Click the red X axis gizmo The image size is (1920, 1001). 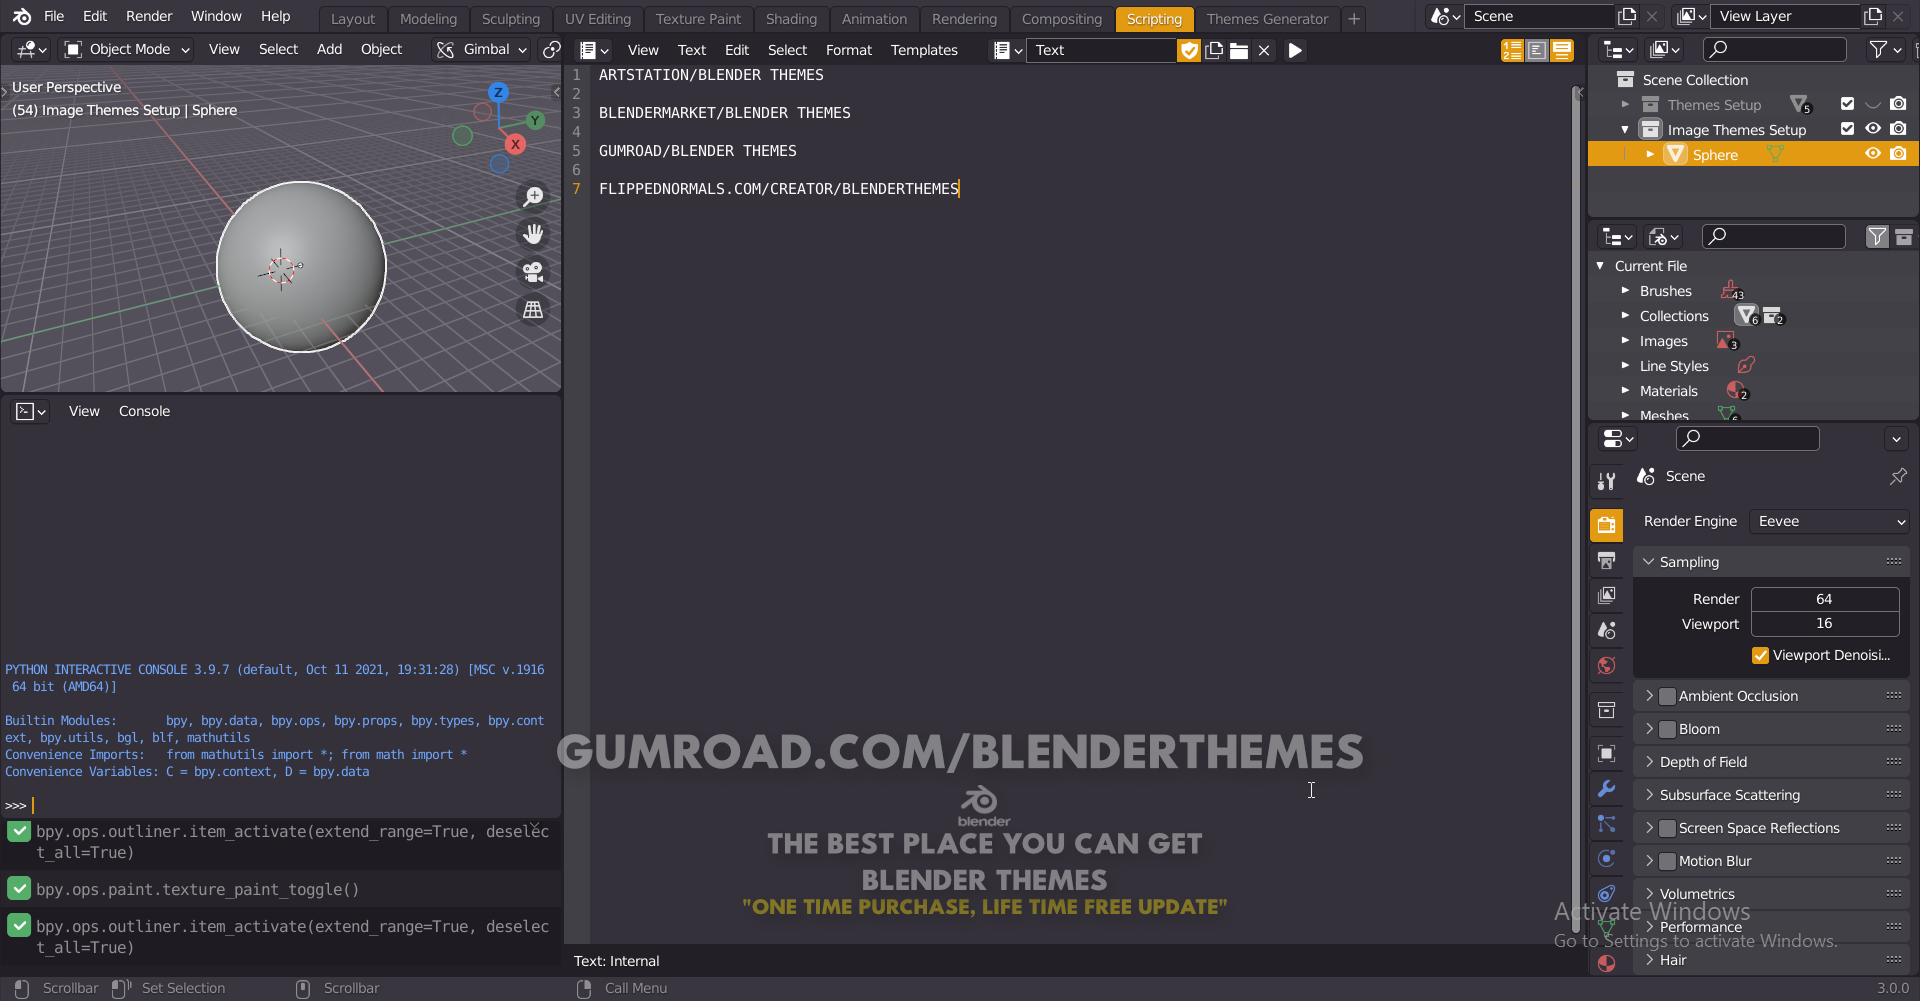click(515, 144)
